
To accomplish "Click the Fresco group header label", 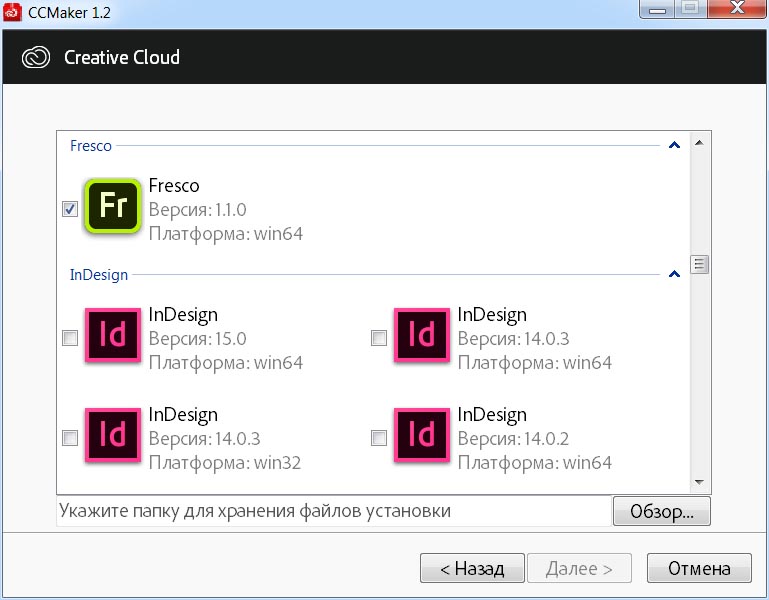I will [91, 146].
